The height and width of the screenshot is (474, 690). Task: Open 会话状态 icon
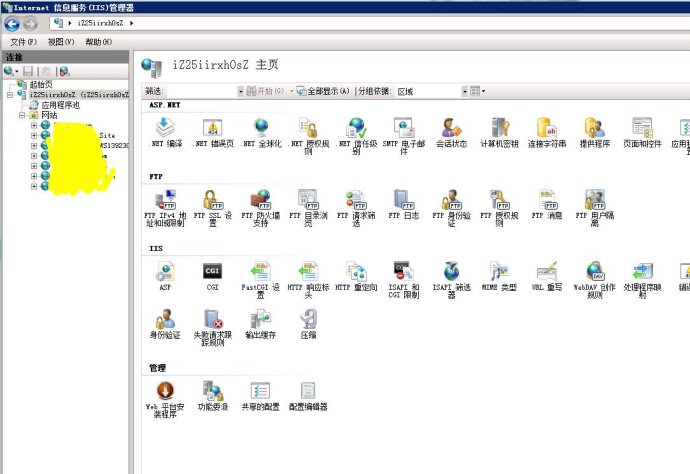click(x=451, y=128)
